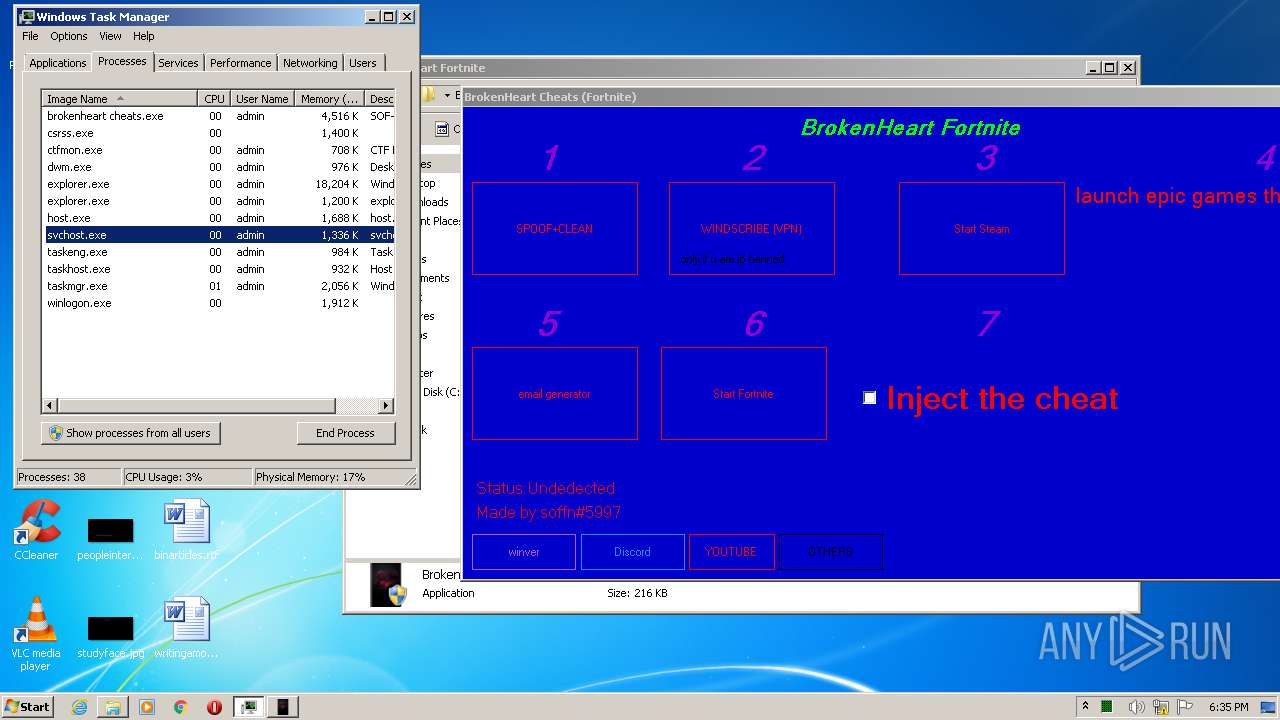
Task: Click the Start Steam button
Action: click(x=982, y=228)
